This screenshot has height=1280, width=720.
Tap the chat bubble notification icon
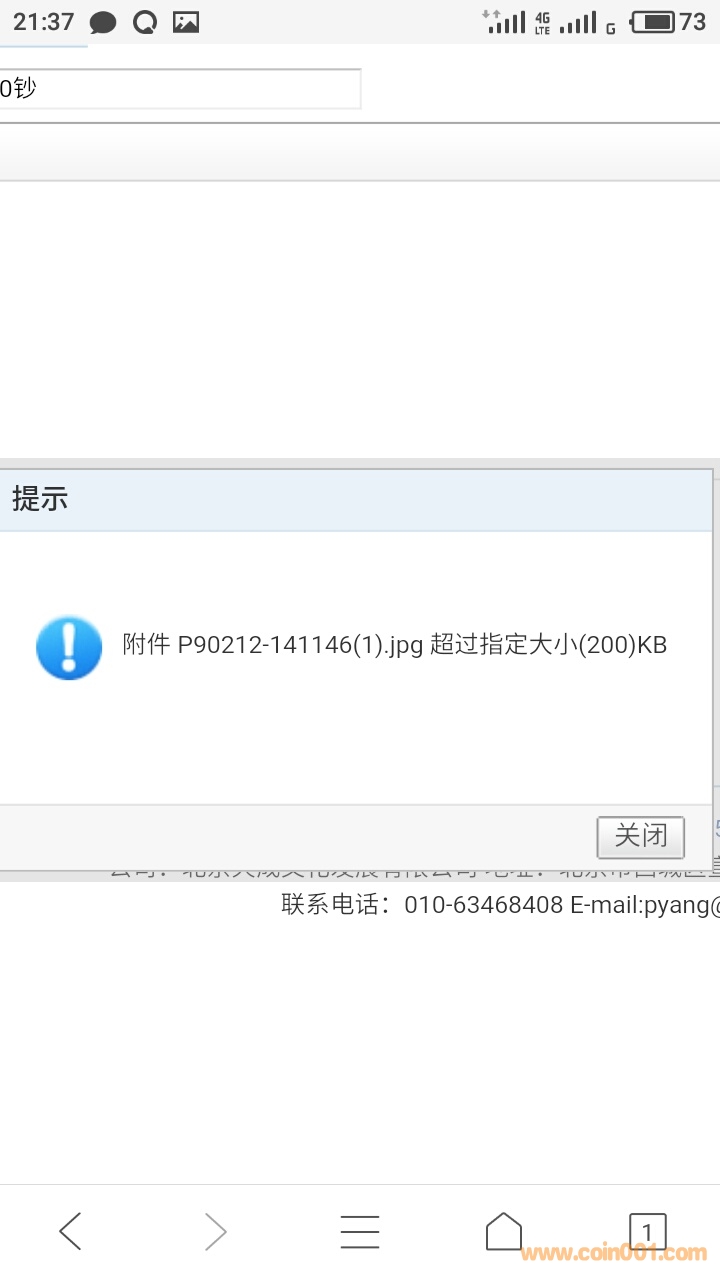click(x=102, y=22)
